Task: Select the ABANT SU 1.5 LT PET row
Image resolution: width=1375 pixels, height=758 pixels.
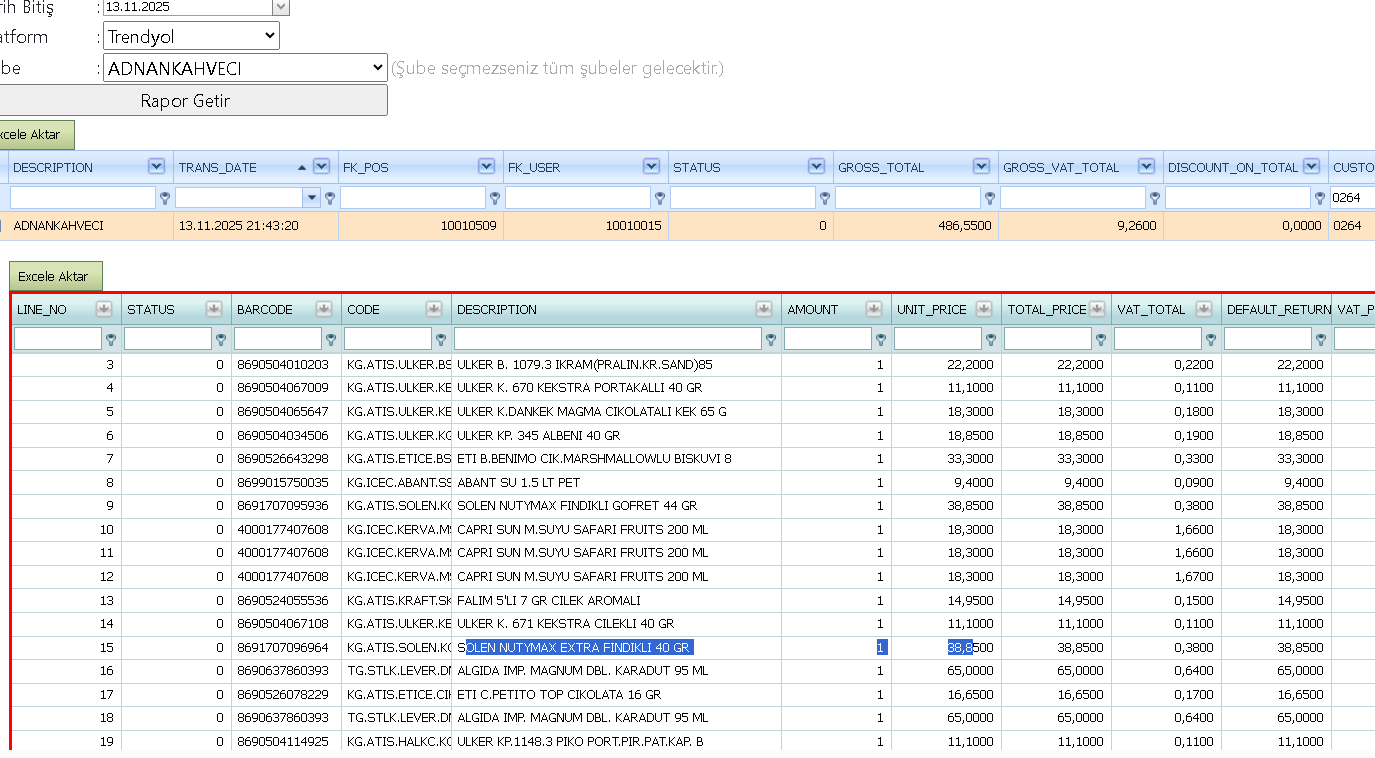Action: pos(693,482)
